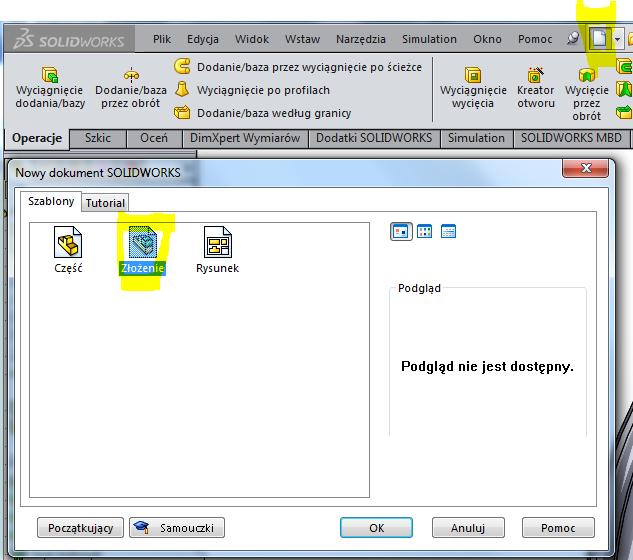Select Wyciągnięcie wycięcia cut tool
Screen dimensions: 633x560
473,88
